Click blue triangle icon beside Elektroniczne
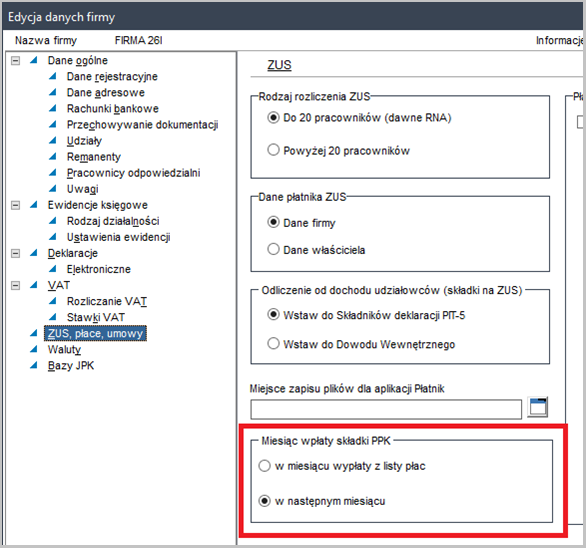Viewport: 586px width, 548px height. coord(53,269)
